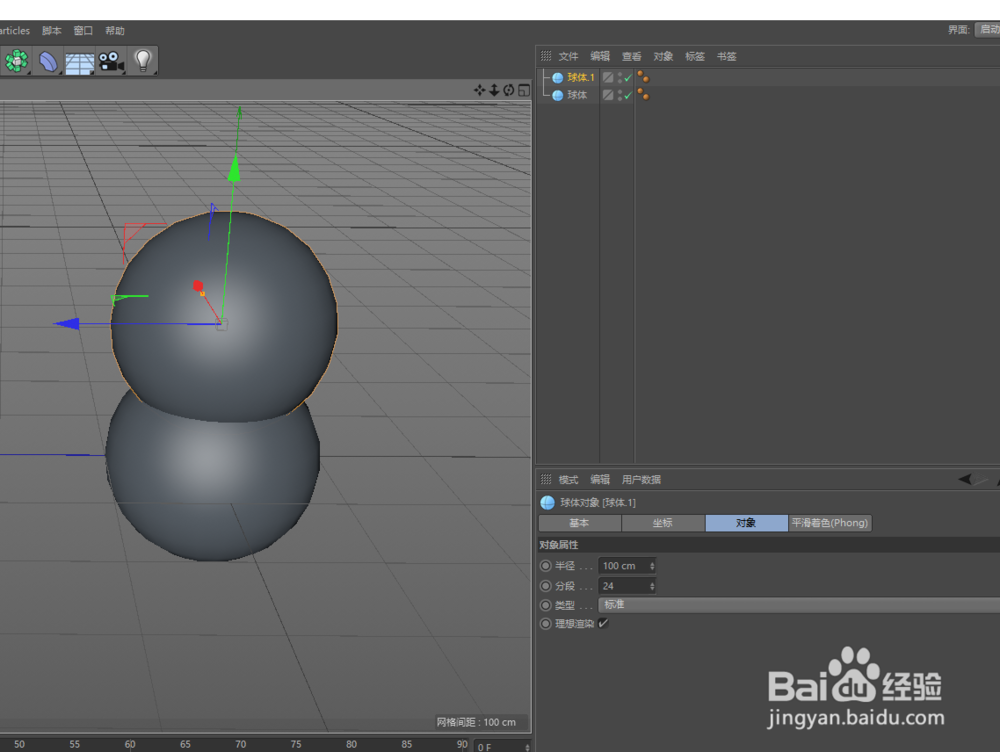Click the current frame field 0 F

[x=502, y=746]
